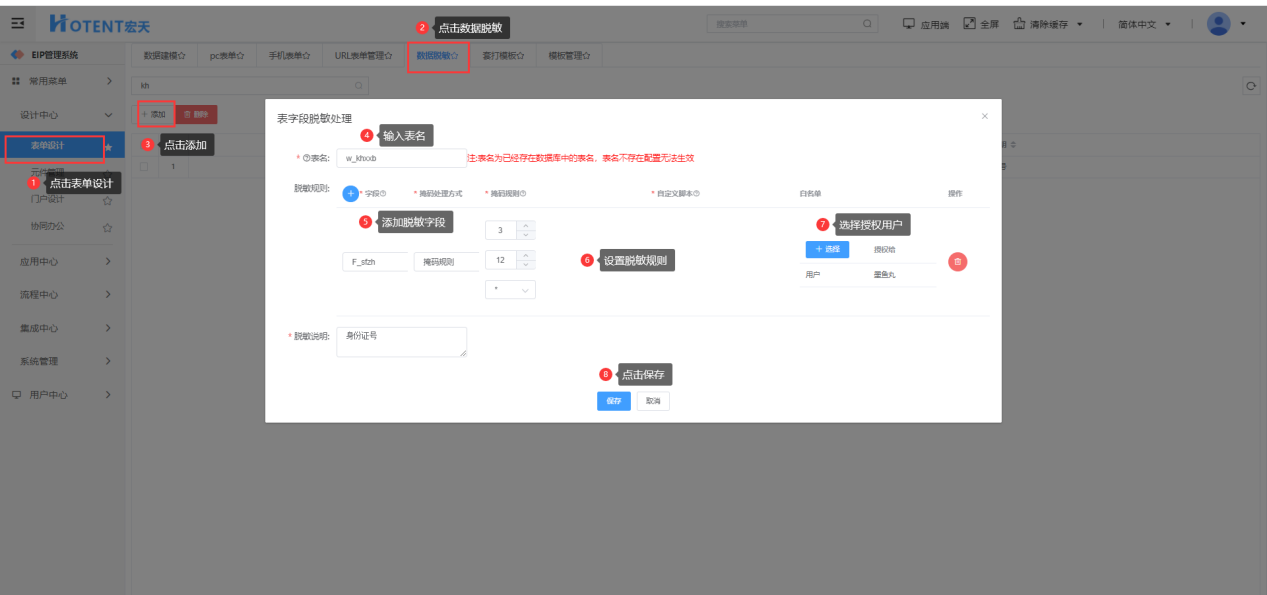Open 协同办公 in the sidebar
Viewport: 1267px width, 595px height.
47,227
